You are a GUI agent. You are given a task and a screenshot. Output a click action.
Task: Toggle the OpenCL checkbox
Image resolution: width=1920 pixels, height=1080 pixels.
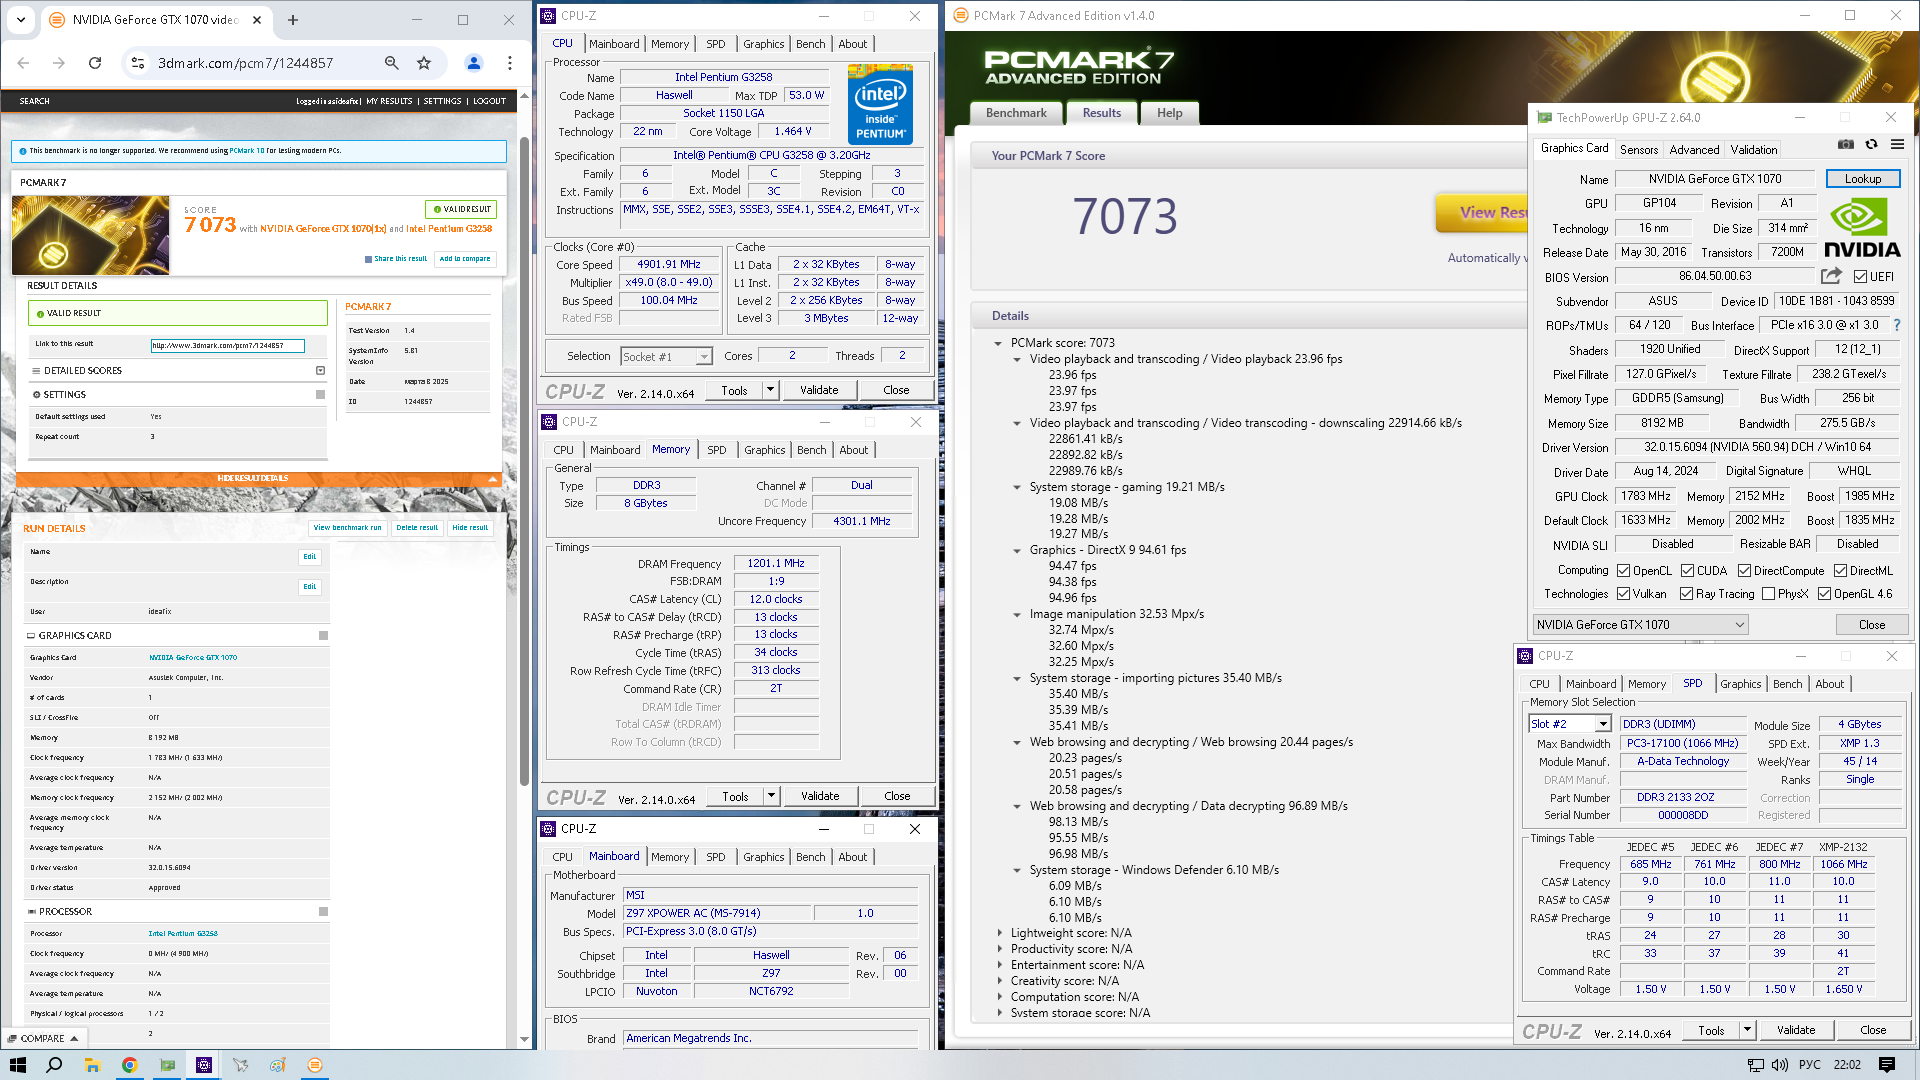tap(1624, 571)
